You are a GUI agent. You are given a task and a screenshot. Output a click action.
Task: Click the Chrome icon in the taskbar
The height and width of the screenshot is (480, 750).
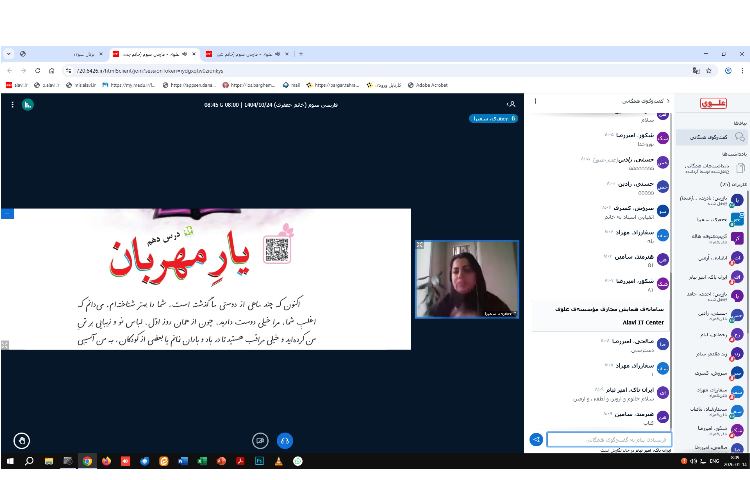(x=87, y=461)
